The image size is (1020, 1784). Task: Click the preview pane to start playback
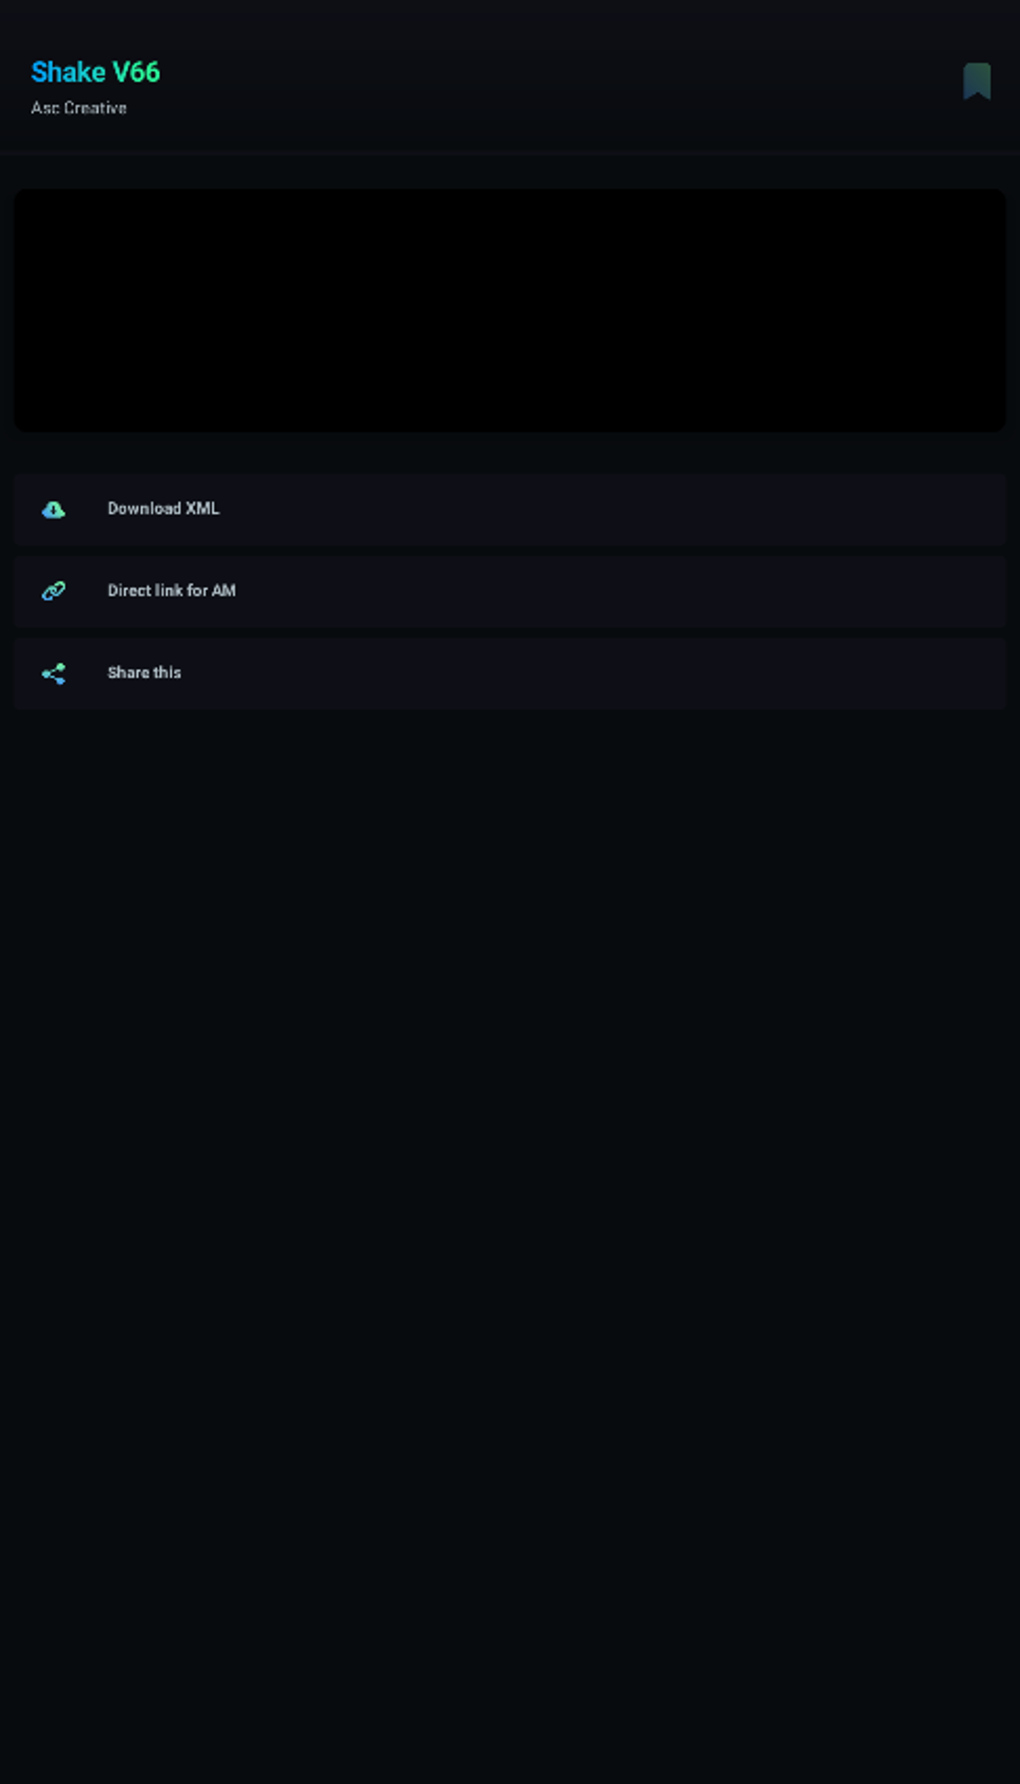509,310
